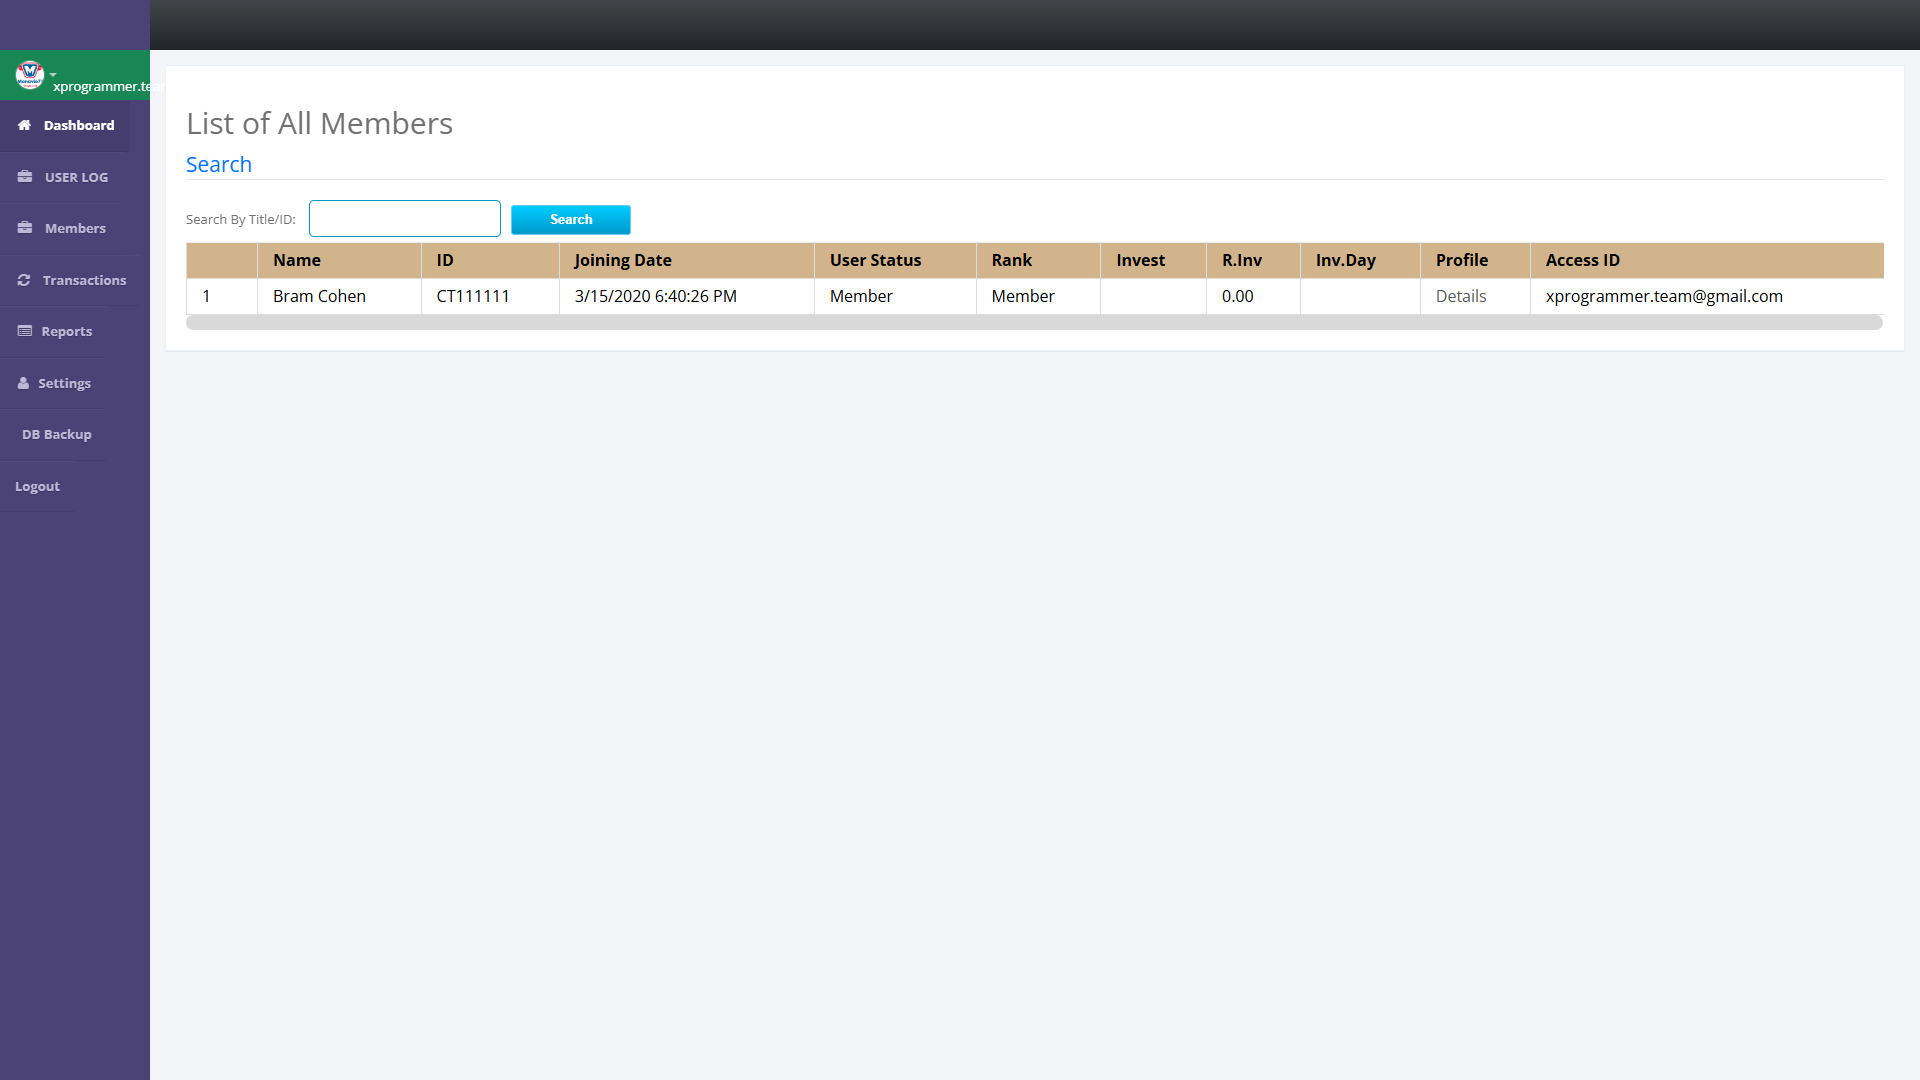The image size is (1920, 1080).
Task: Click the Name column header
Action: point(296,260)
